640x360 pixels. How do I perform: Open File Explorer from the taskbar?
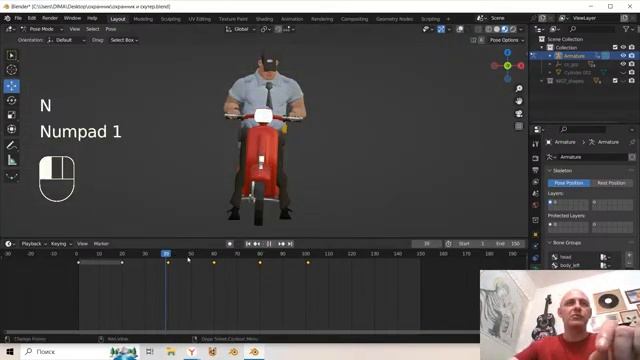click(x=171, y=351)
